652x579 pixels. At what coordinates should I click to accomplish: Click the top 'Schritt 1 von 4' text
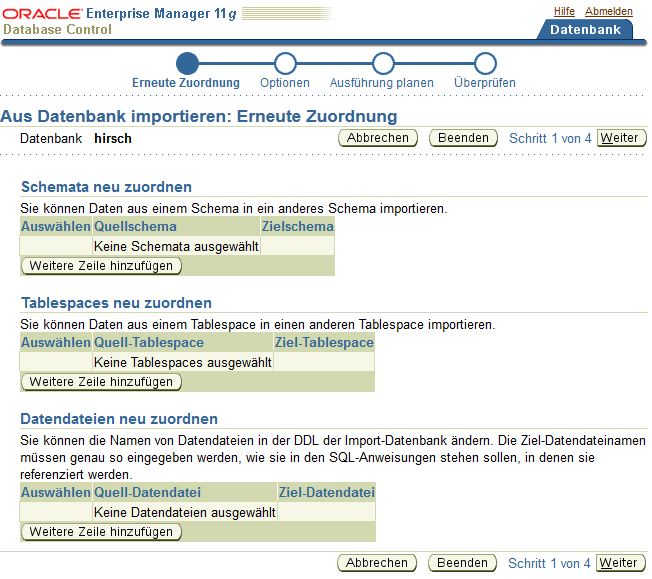pos(550,138)
